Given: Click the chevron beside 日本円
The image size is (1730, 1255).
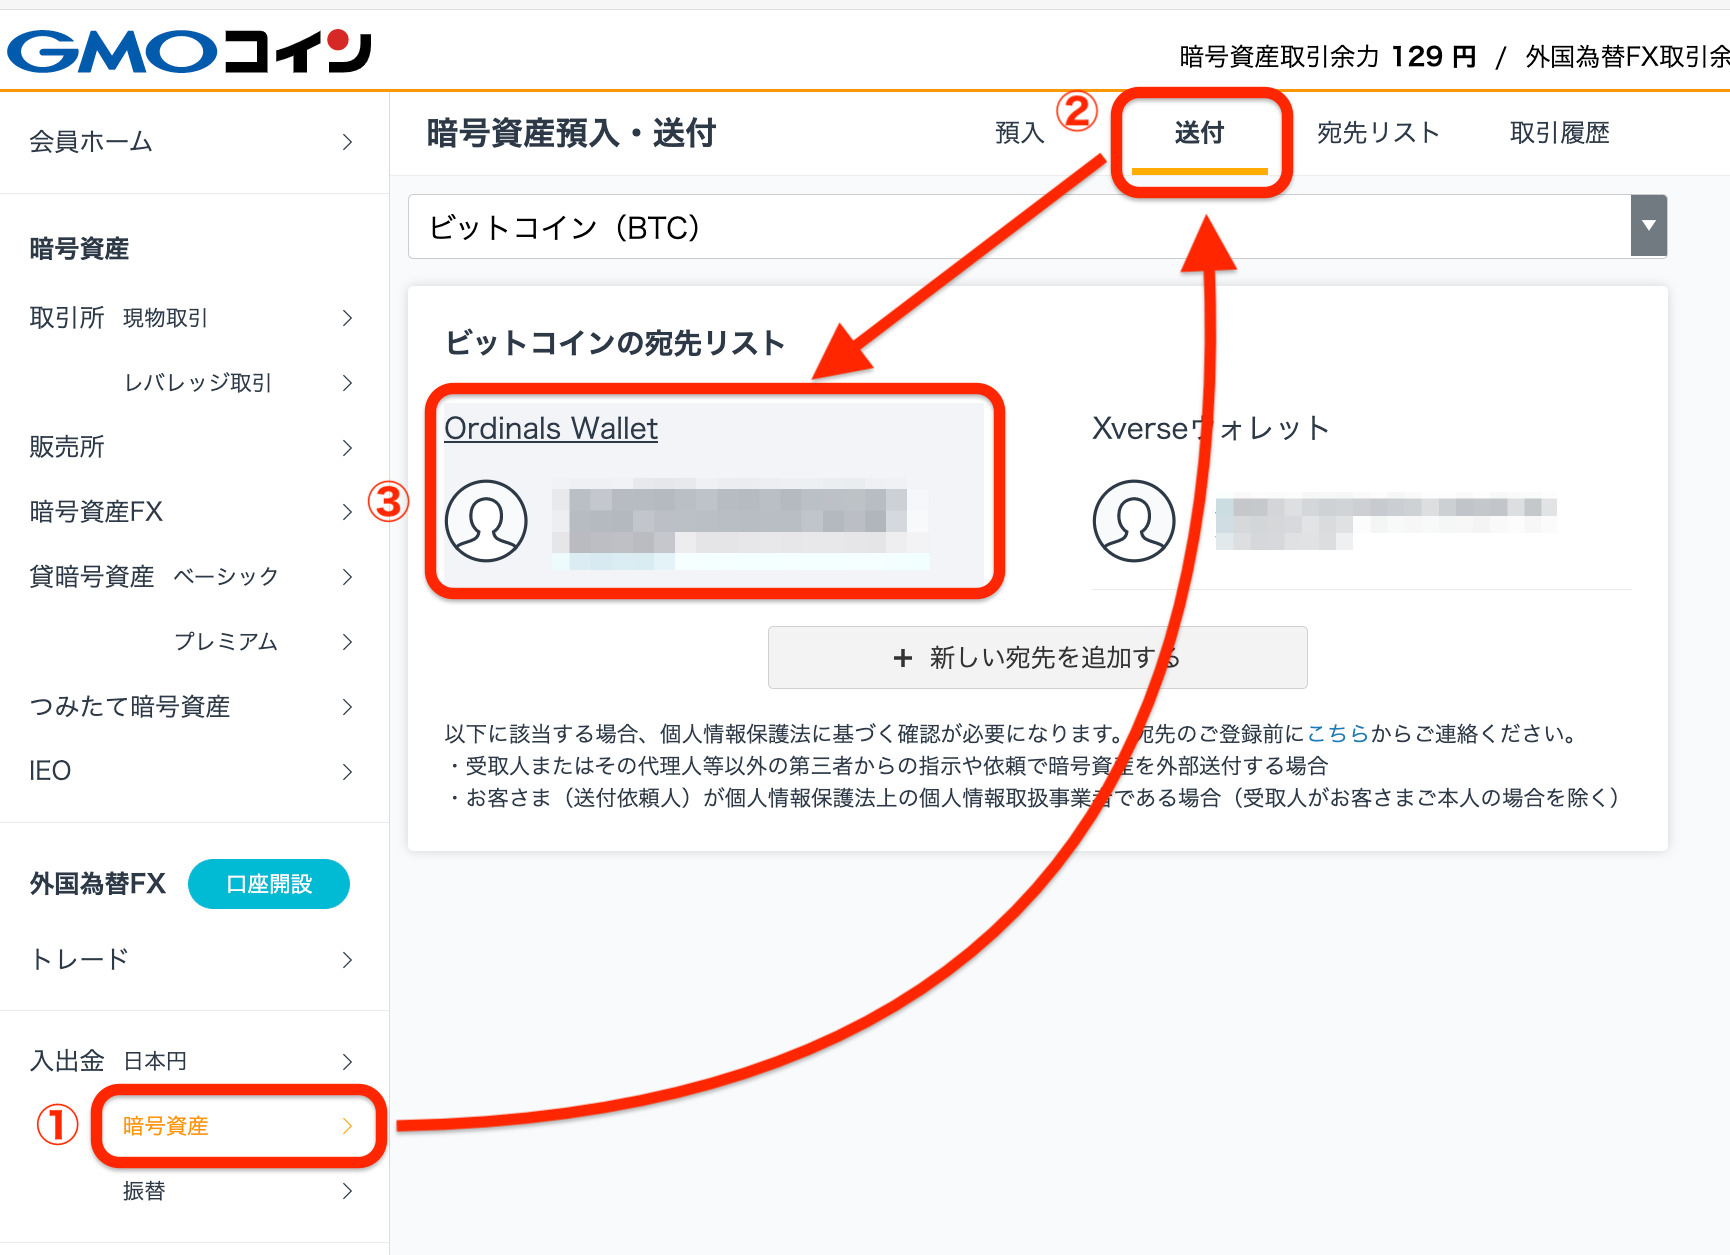Looking at the screenshot, I should coord(347,1062).
